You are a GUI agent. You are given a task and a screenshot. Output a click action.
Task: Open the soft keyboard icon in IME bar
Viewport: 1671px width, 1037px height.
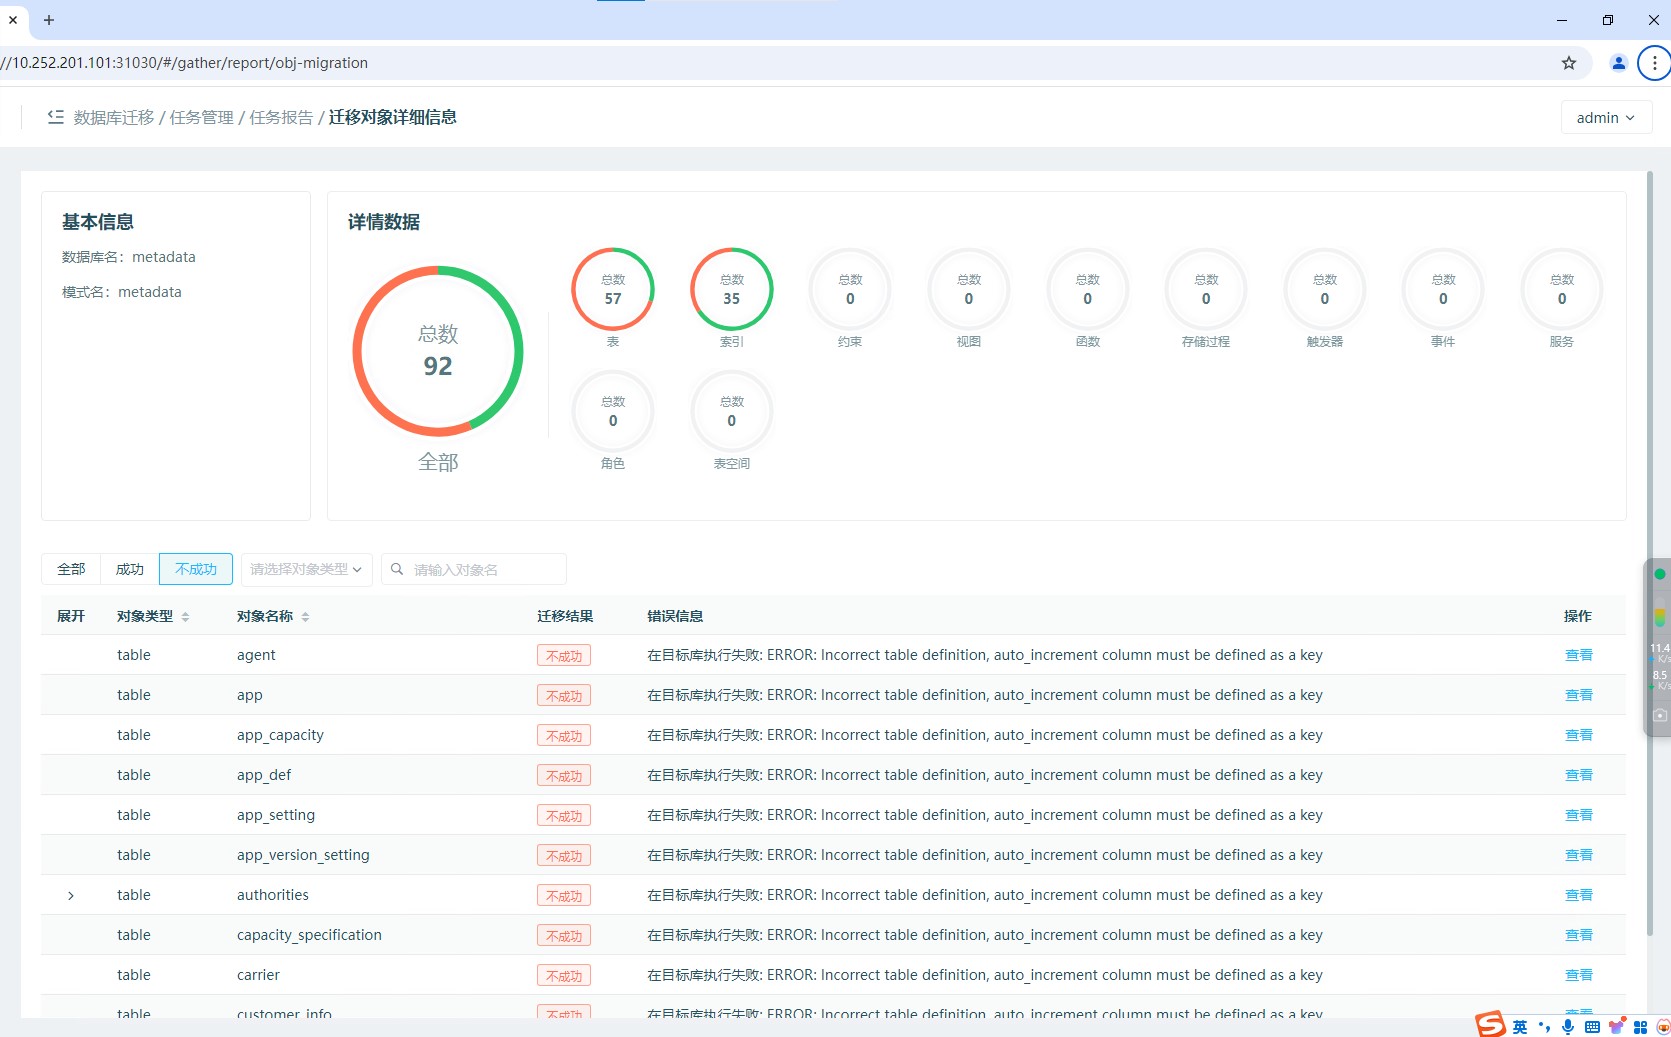tap(1592, 1027)
